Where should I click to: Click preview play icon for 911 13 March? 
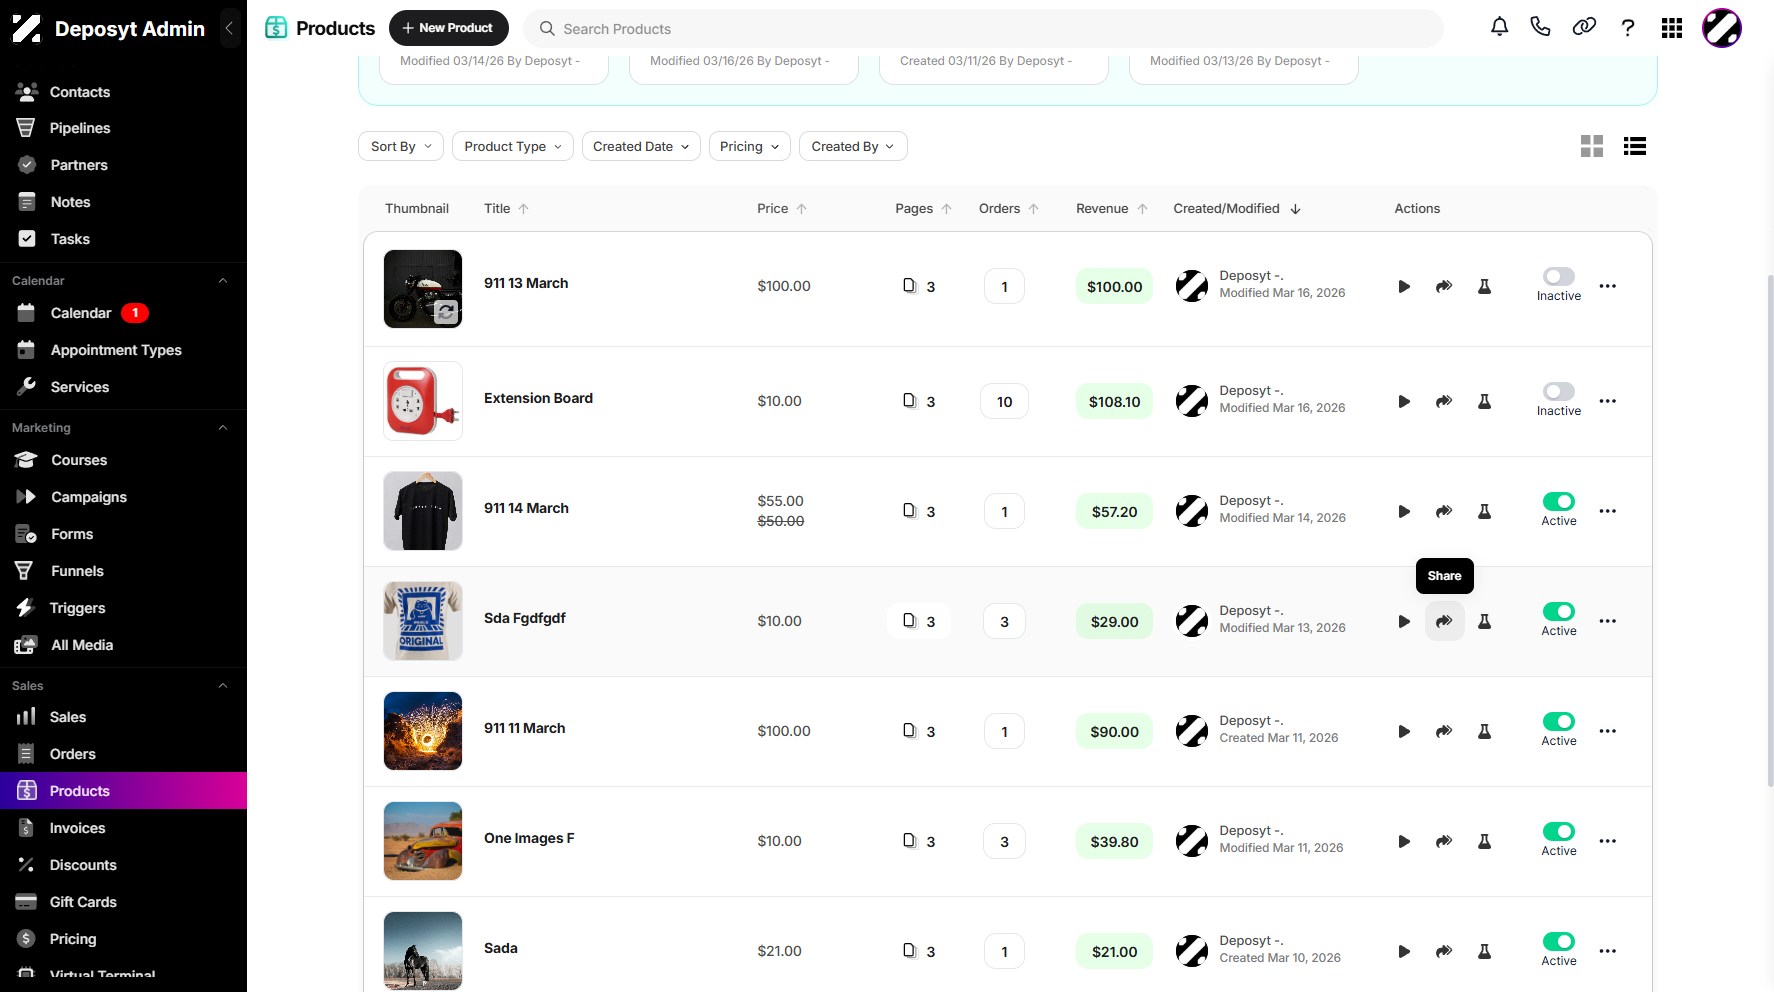pos(1404,286)
